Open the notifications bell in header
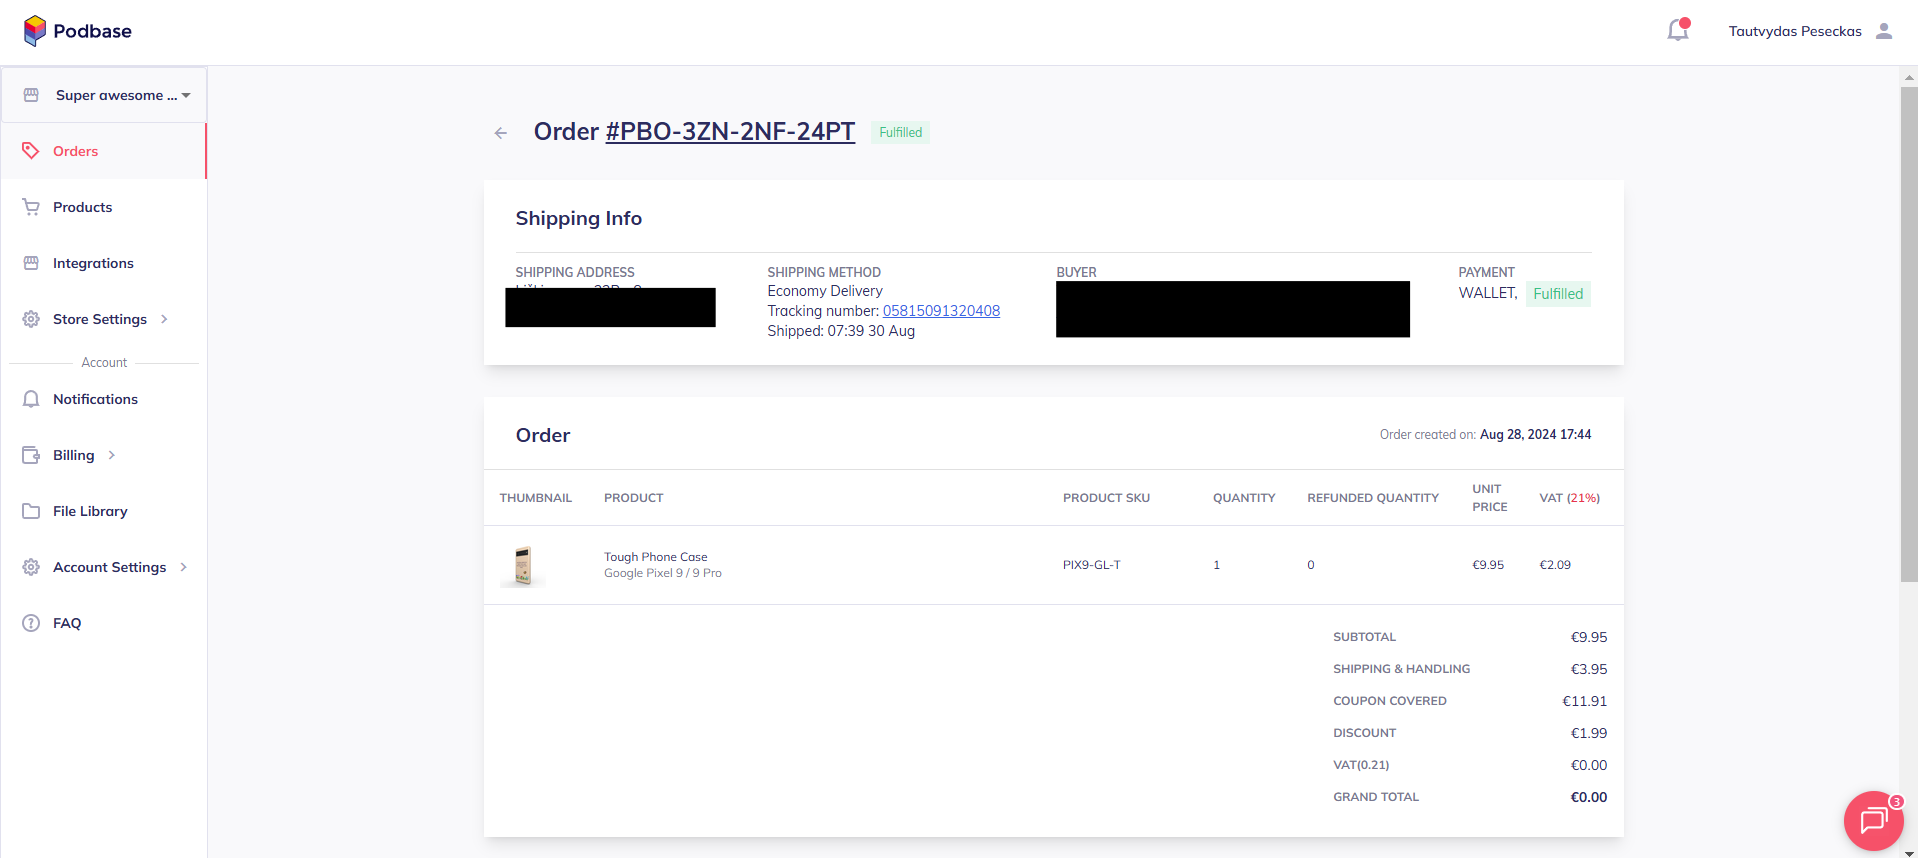Screen dimensions: 1918x858 [x=1678, y=30]
